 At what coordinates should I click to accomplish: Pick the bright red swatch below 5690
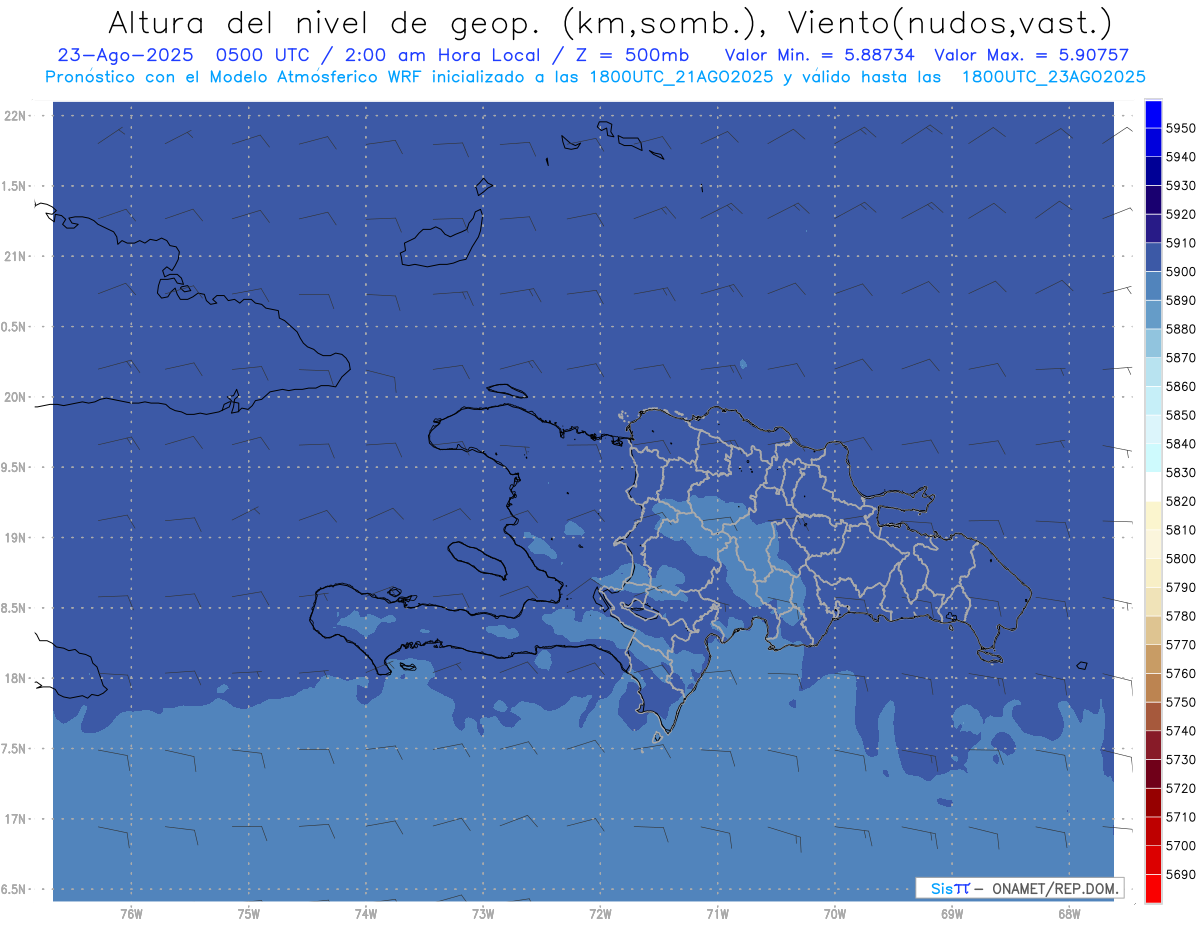1153,888
